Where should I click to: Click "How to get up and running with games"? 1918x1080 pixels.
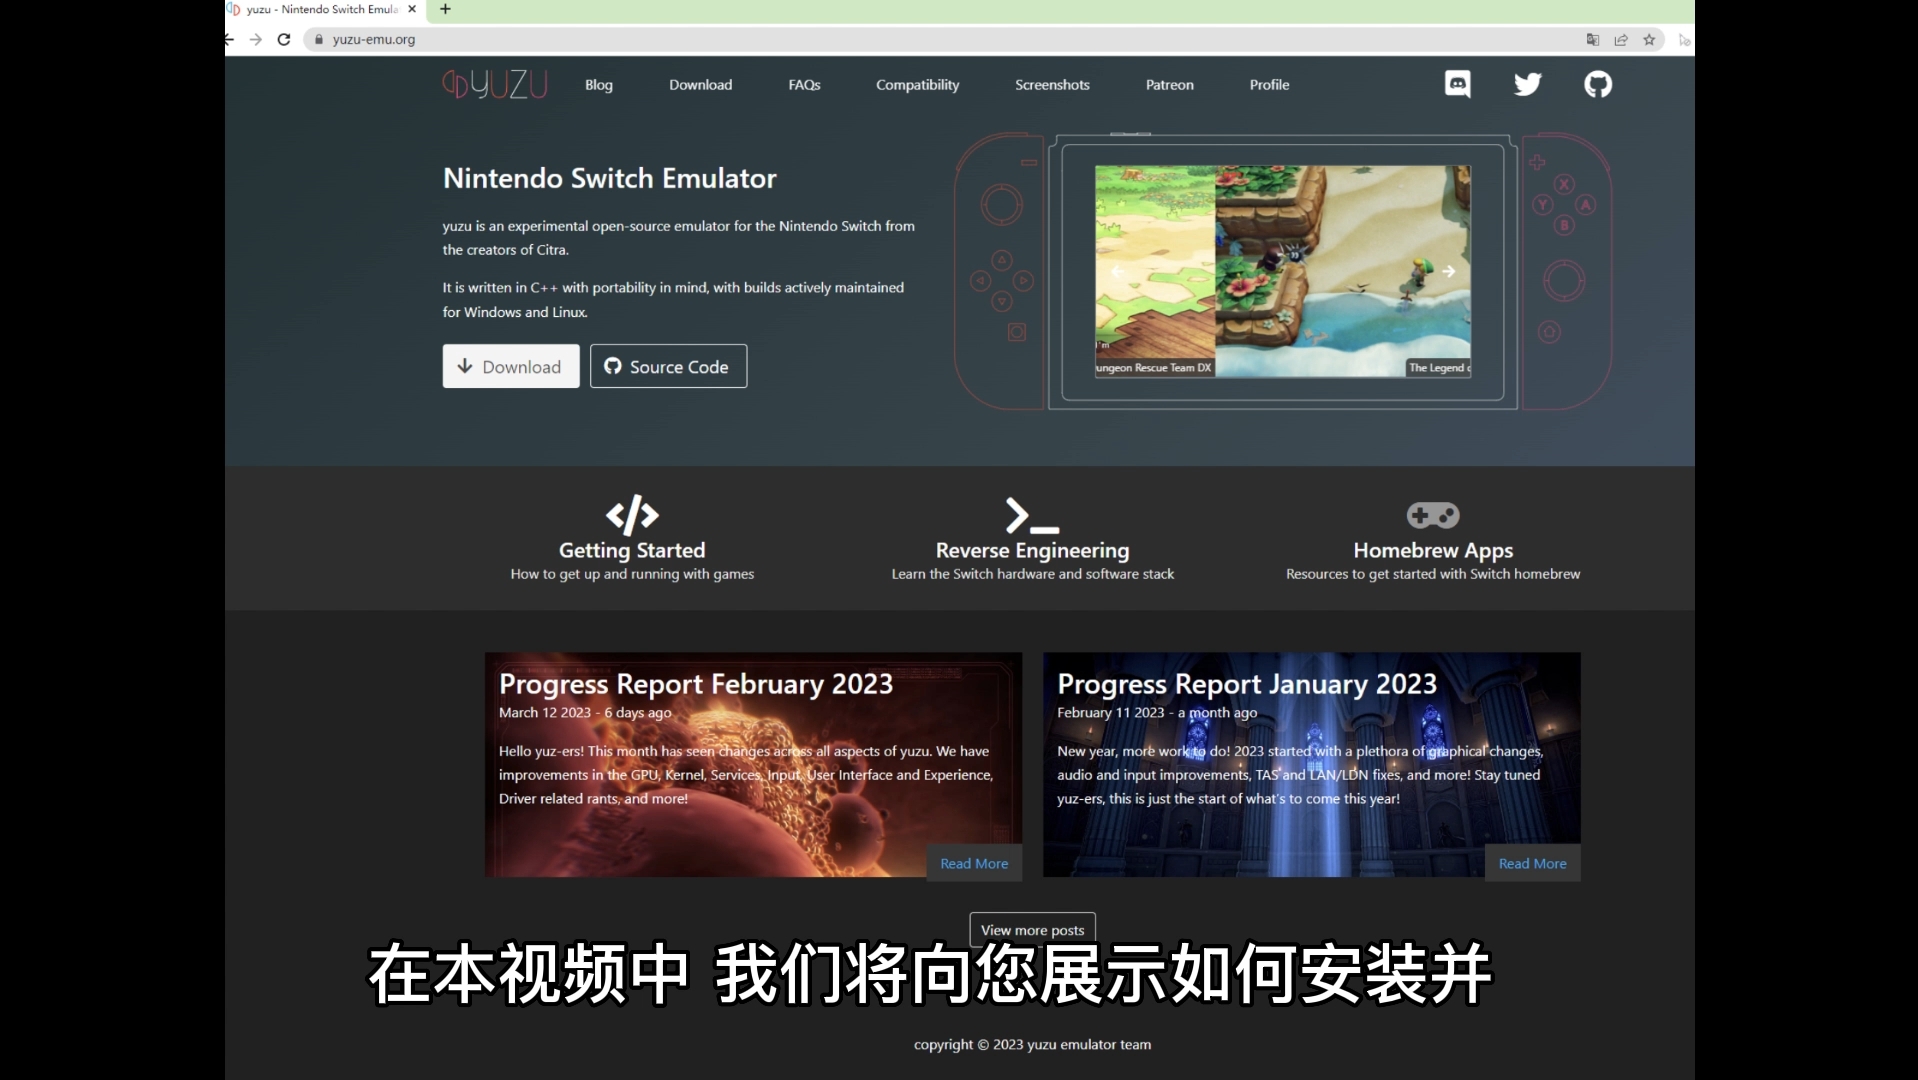[632, 574]
